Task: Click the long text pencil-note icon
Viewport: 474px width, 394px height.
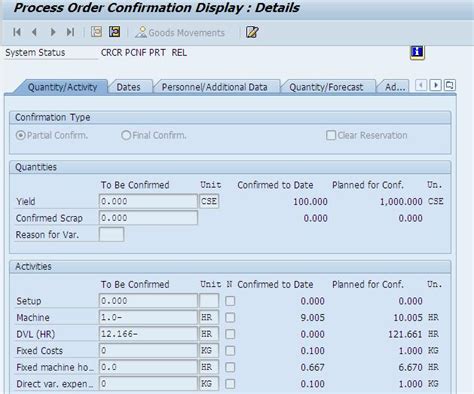Action: (x=252, y=32)
